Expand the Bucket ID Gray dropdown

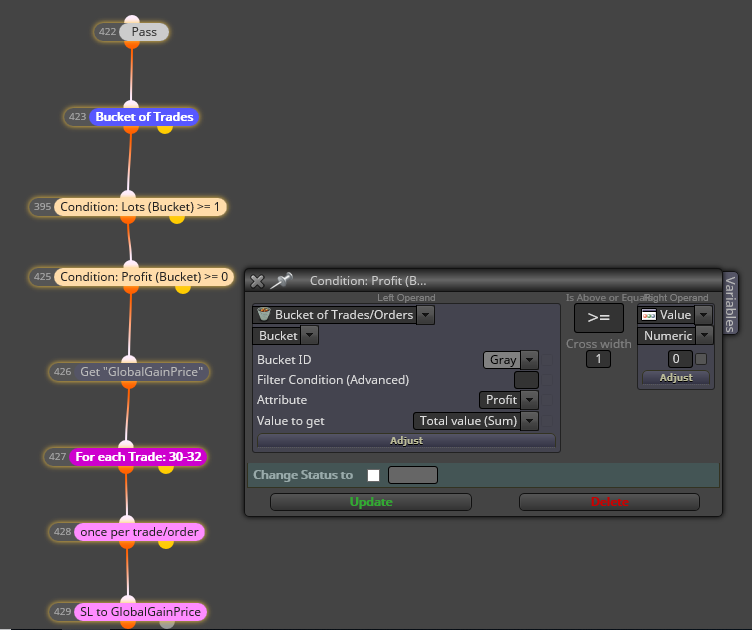click(x=529, y=360)
